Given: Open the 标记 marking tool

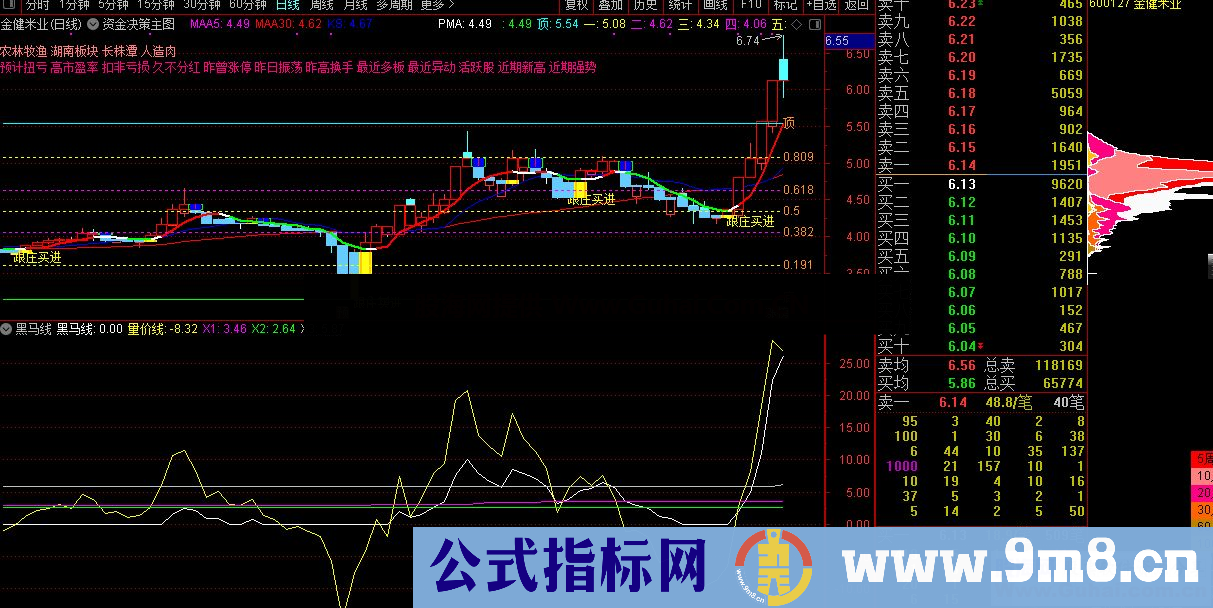Looking at the screenshot, I should 786,5.
